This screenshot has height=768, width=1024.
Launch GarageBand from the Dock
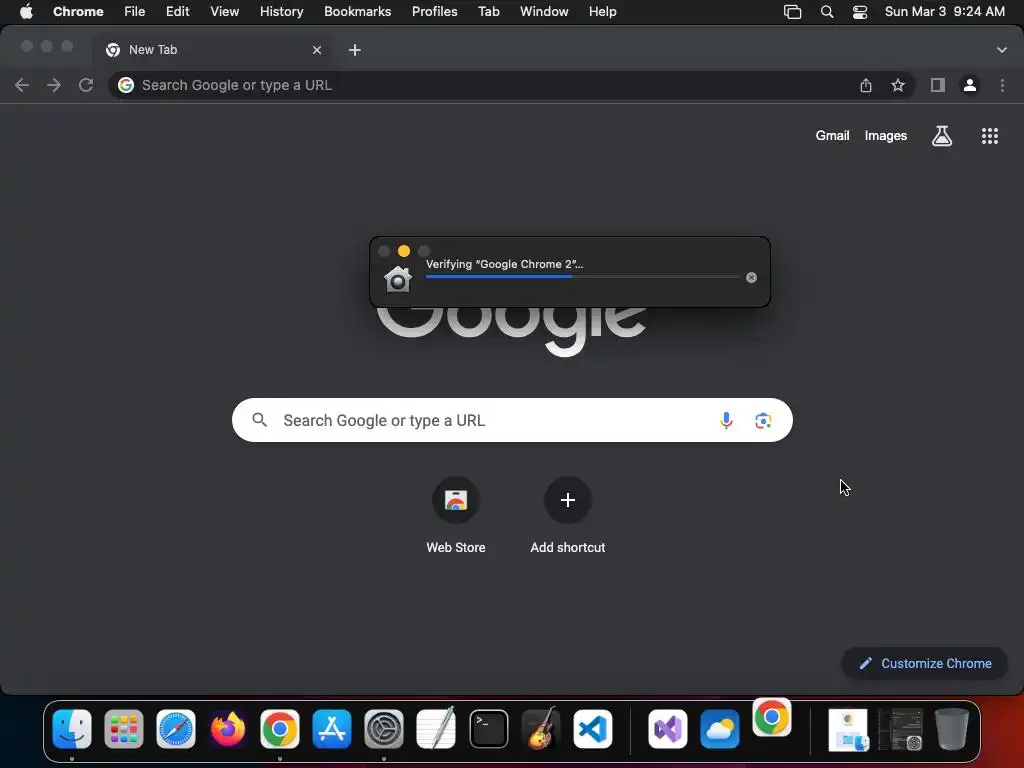pyautogui.click(x=541, y=729)
